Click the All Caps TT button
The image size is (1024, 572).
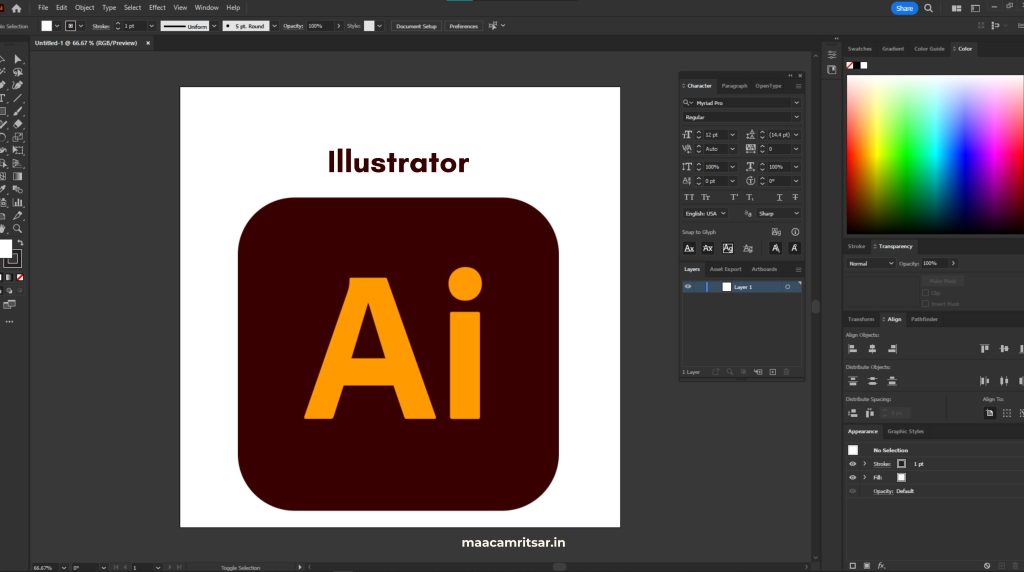click(x=689, y=197)
